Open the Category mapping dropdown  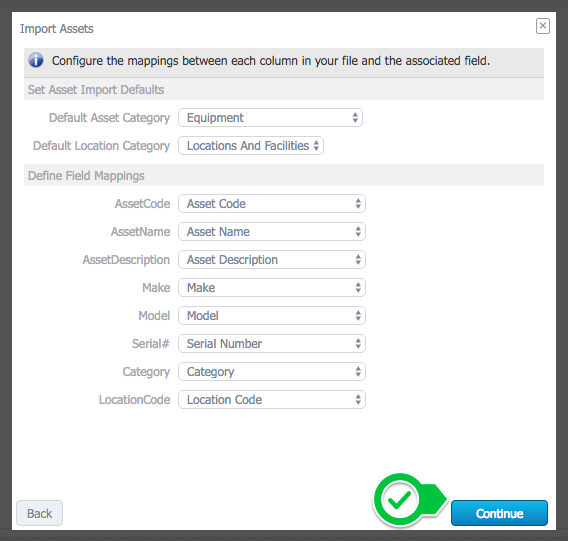(272, 372)
